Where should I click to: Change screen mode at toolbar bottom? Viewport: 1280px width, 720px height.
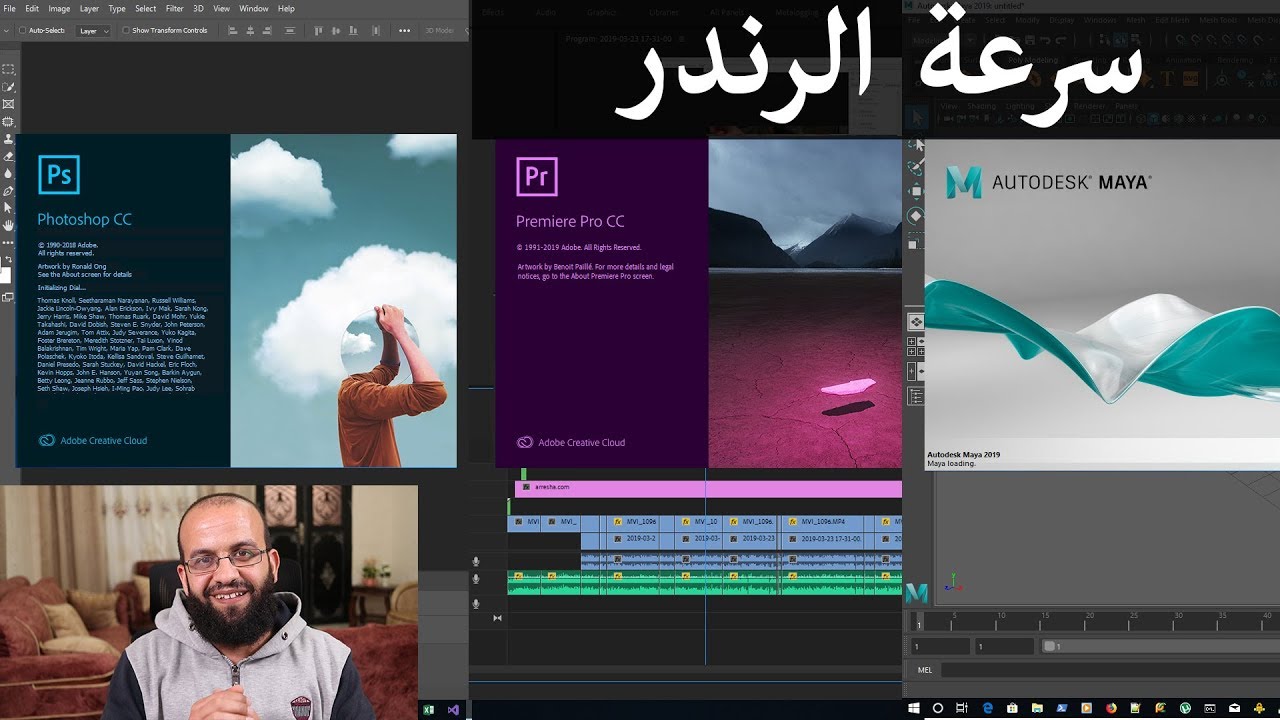(x=8, y=297)
